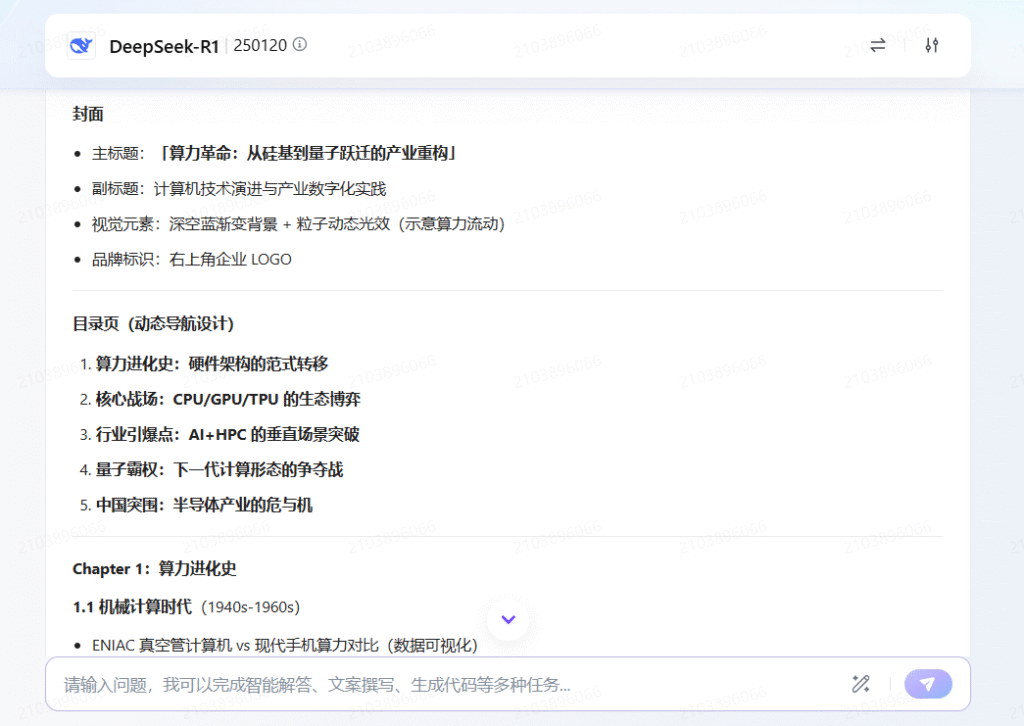This screenshot has height=726, width=1024.
Task: Select the DeepSeek-R1 model name
Action: pyautogui.click(x=165, y=45)
